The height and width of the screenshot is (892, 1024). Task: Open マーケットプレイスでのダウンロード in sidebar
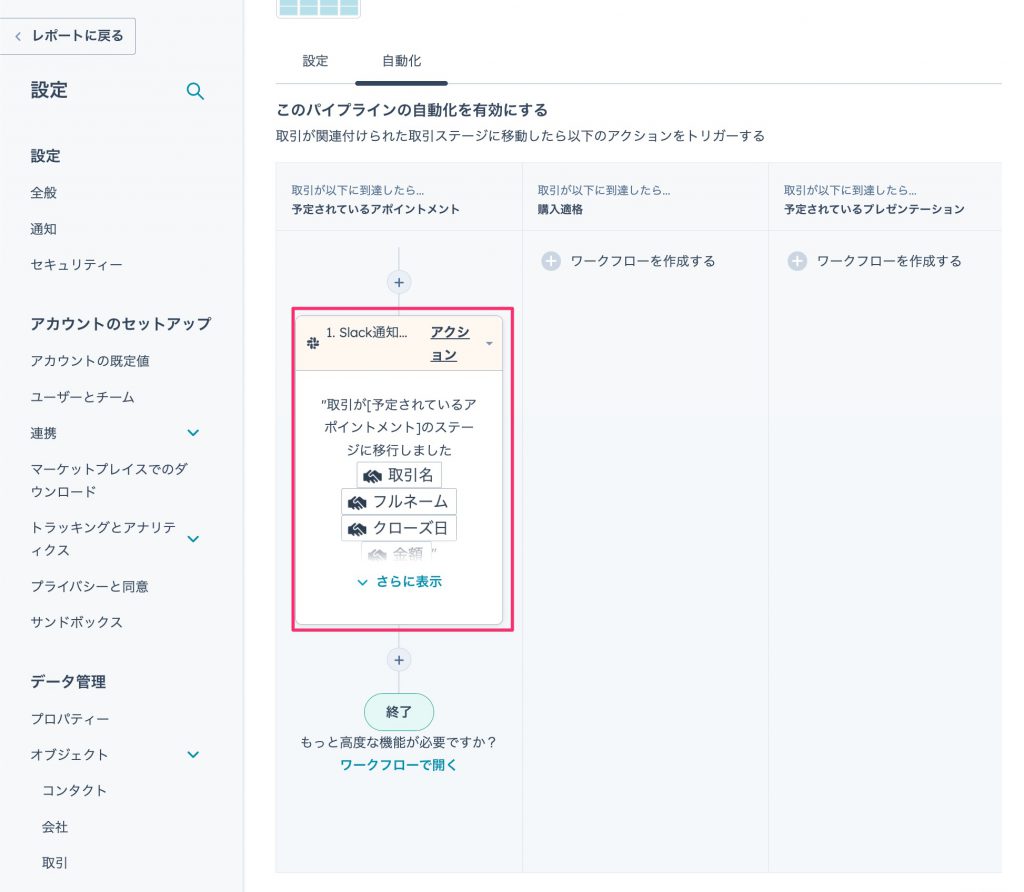pyautogui.click(x=109, y=480)
